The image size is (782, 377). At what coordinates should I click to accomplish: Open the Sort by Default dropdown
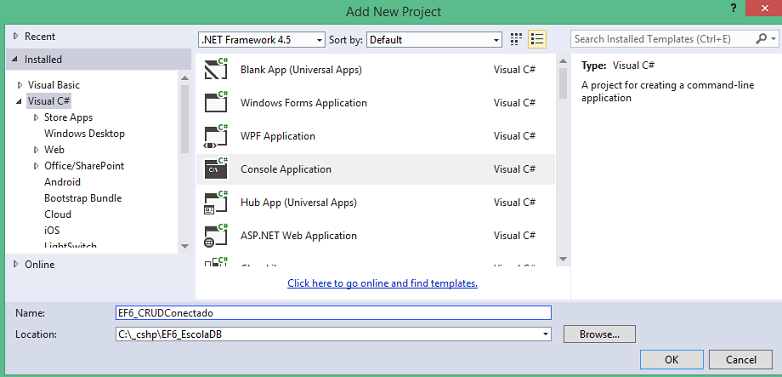coord(434,40)
